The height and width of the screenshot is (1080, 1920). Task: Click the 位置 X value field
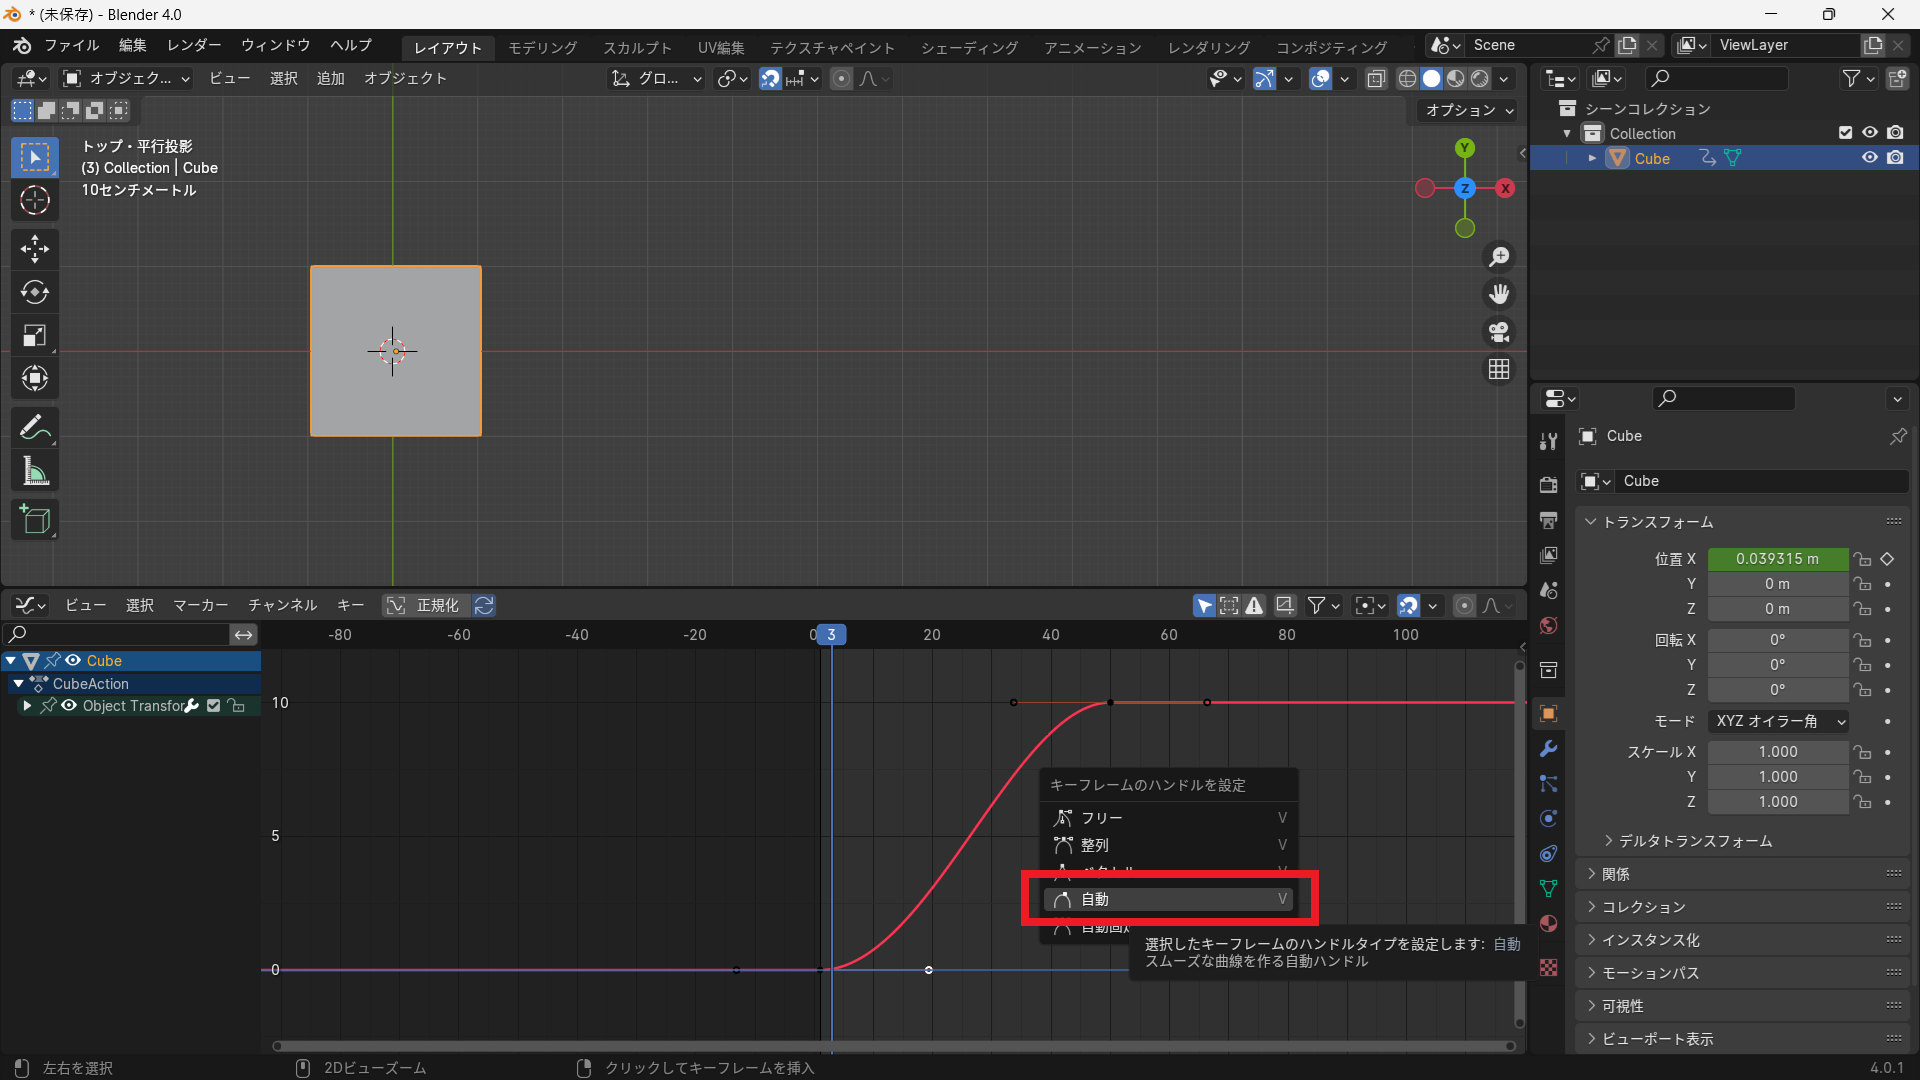pyautogui.click(x=1777, y=559)
